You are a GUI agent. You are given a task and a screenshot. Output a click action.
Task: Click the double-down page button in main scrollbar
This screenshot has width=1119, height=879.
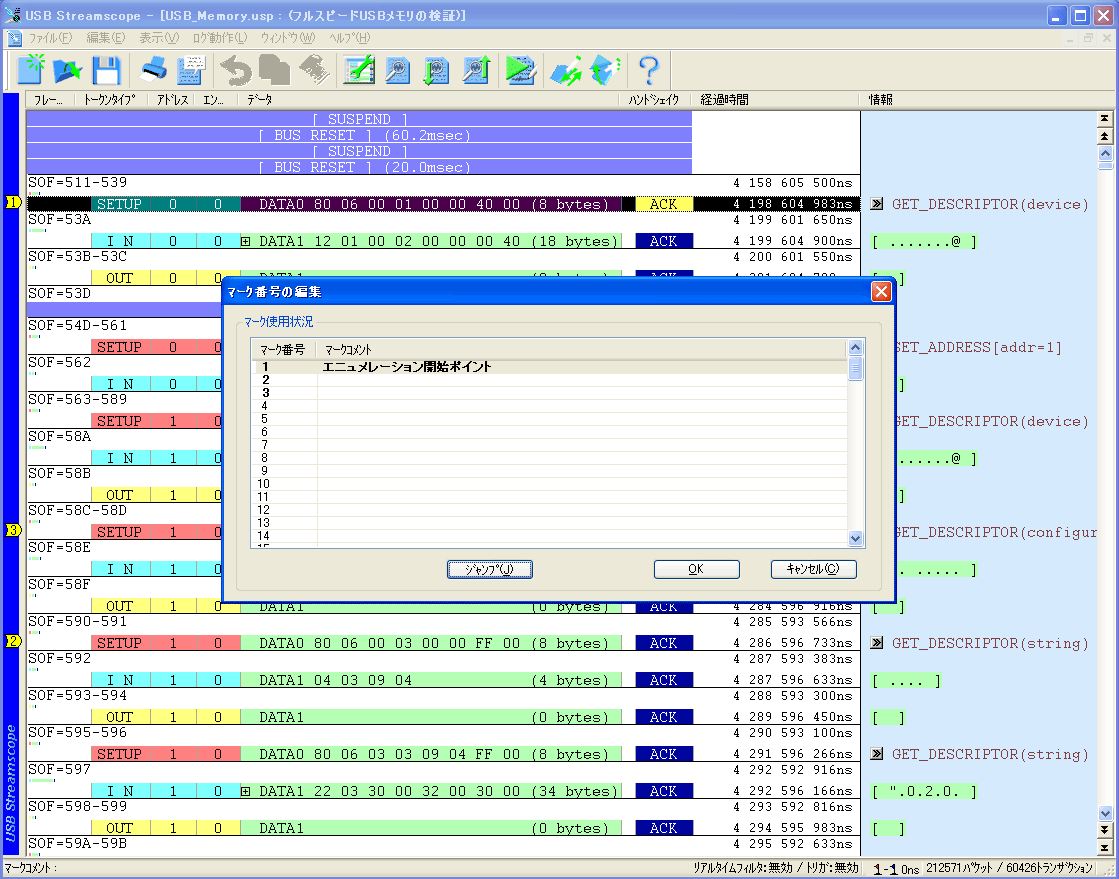click(x=1105, y=830)
